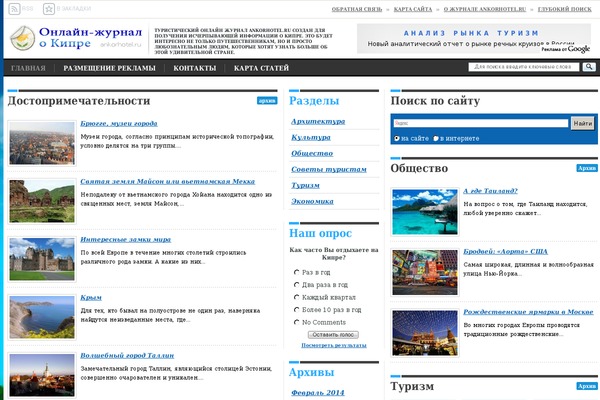Submit the header search with magnifier icon

click(x=589, y=67)
